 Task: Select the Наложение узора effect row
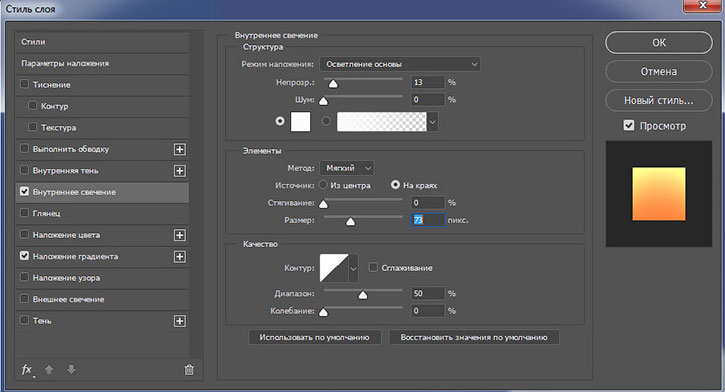(x=102, y=278)
